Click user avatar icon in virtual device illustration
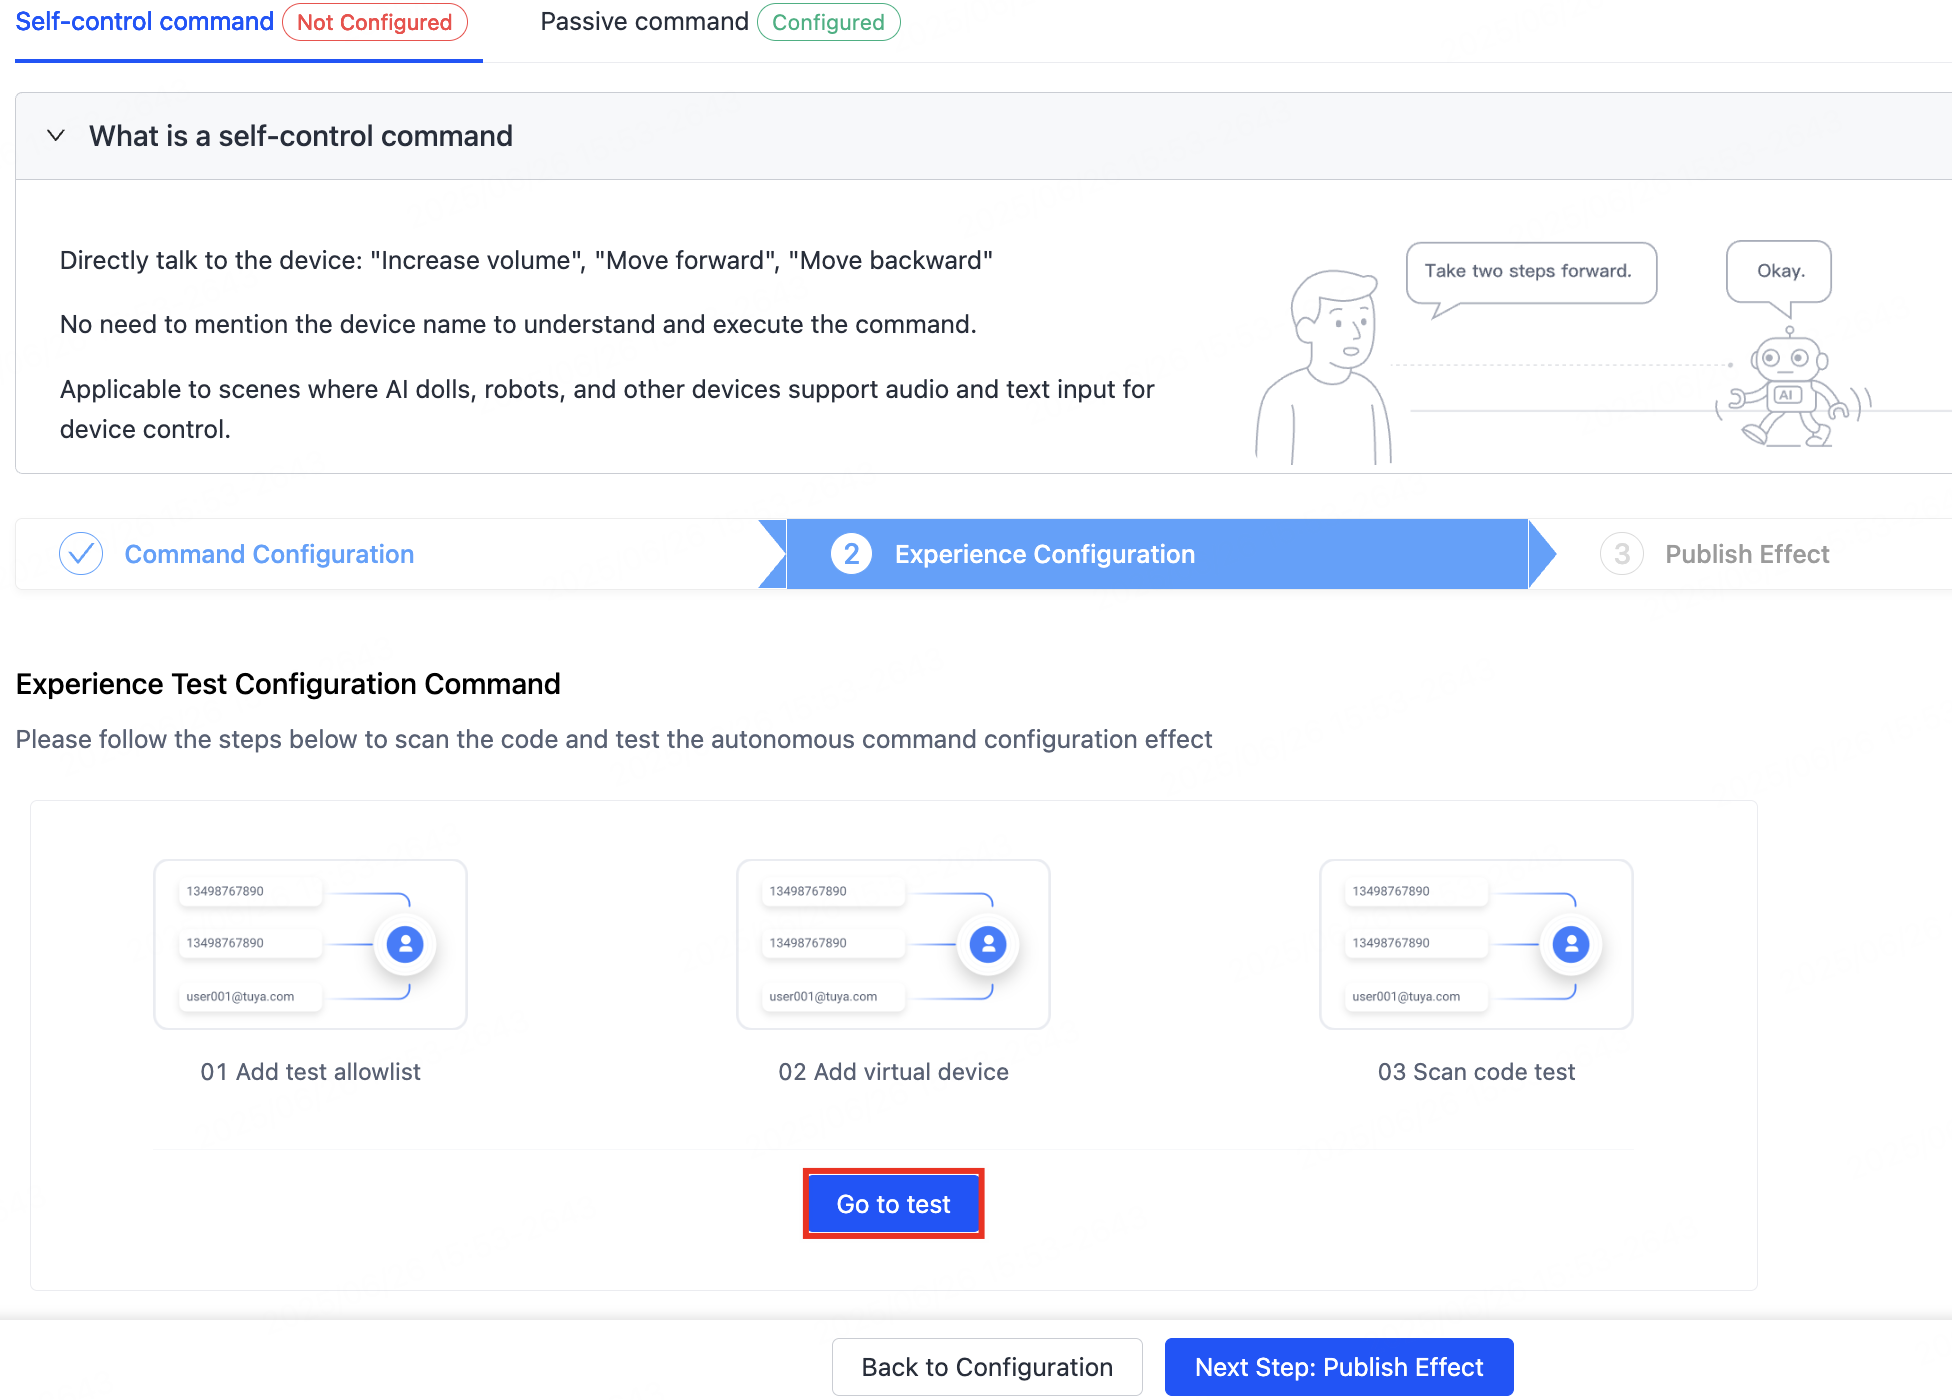 pos(988,944)
